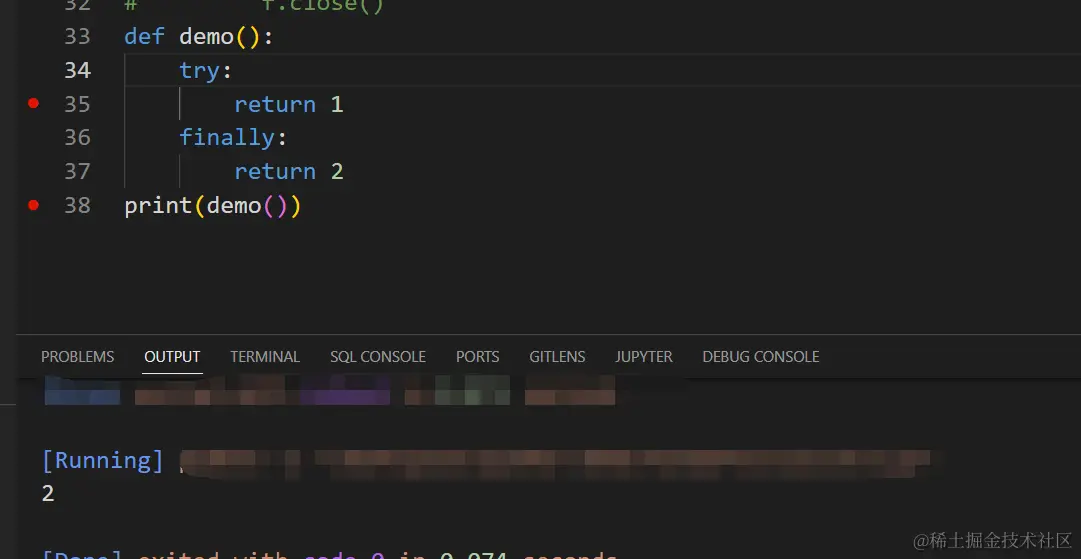The image size is (1081, 559).
Task: Click line number 37 in the gutter
Action: click(77, 172)
